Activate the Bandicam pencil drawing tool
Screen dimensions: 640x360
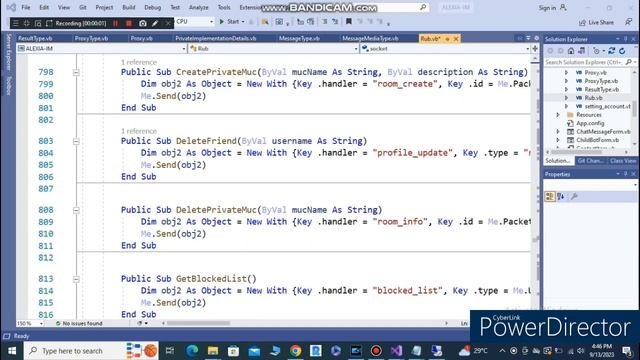[x=155, y=23]
